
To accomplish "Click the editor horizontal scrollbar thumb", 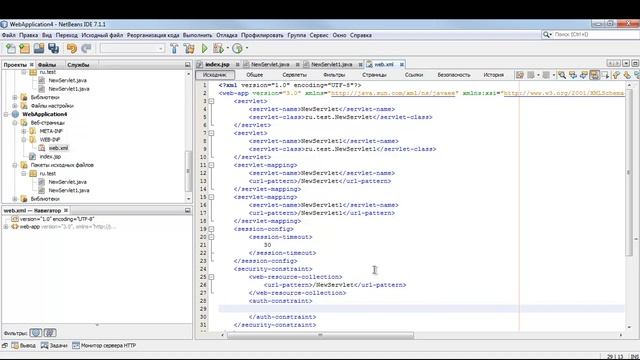I will (x=320, y=335).
